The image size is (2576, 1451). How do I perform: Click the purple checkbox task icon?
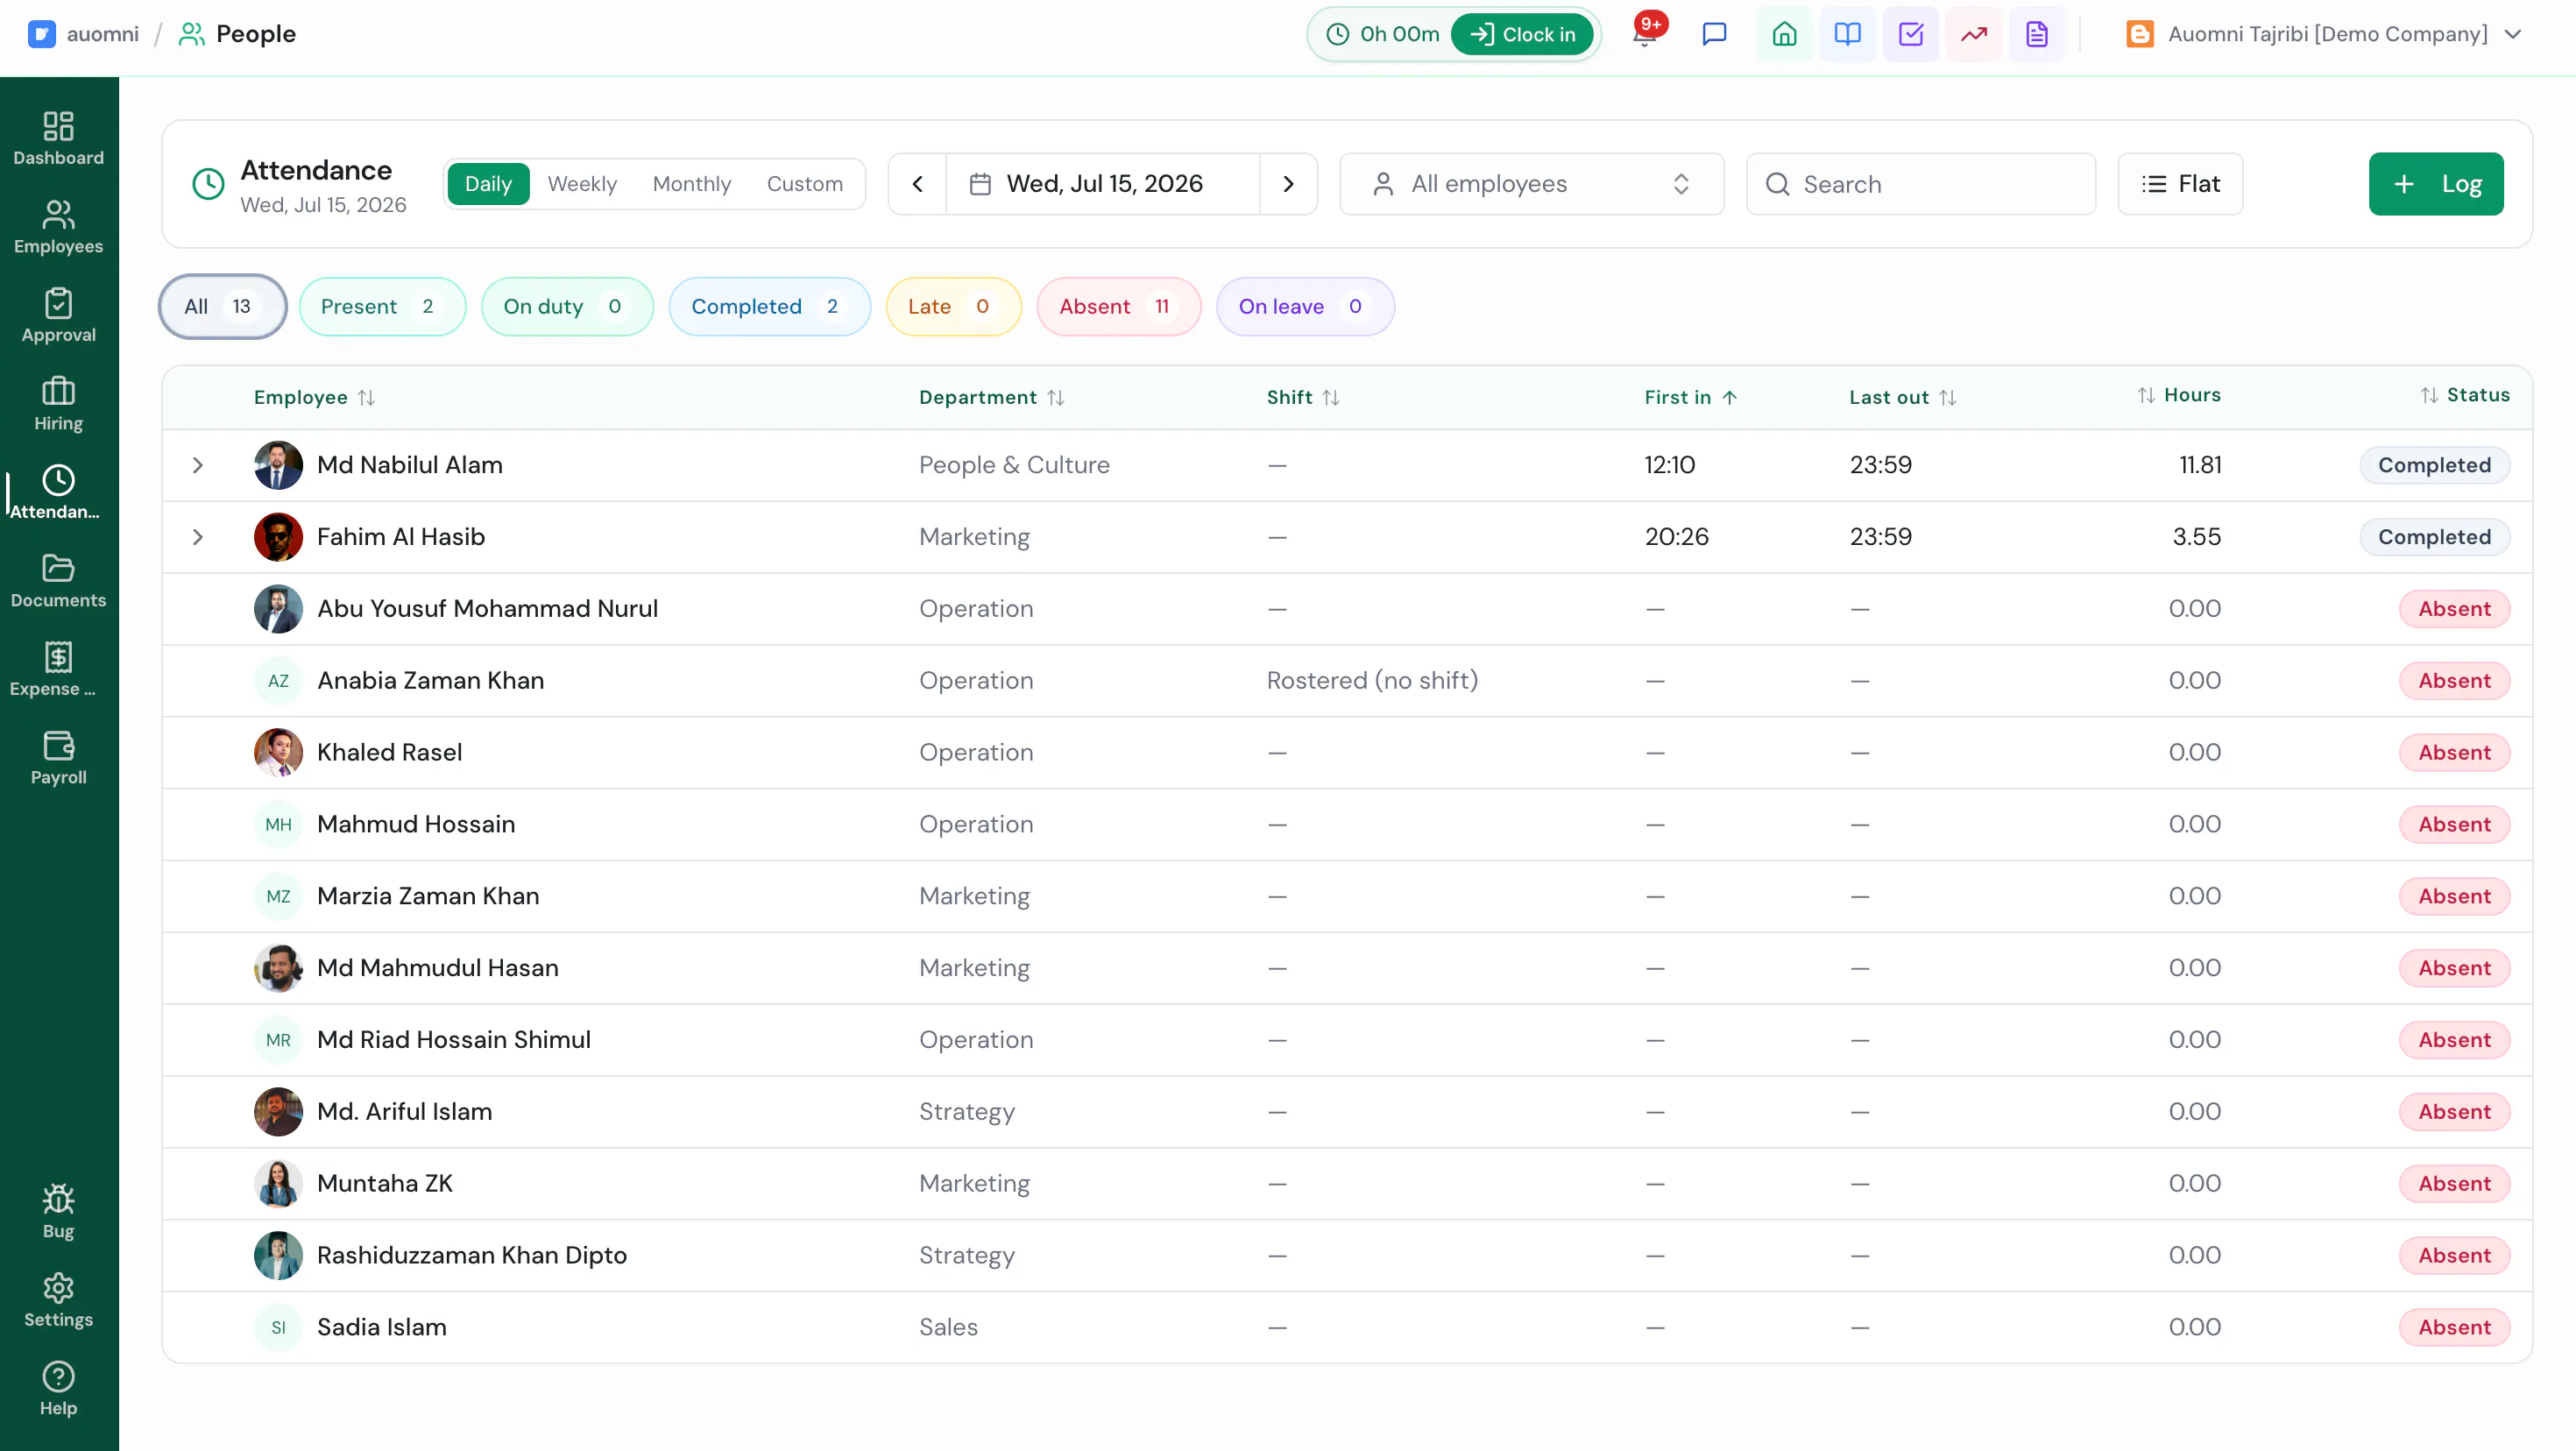tap(1910, 34)
